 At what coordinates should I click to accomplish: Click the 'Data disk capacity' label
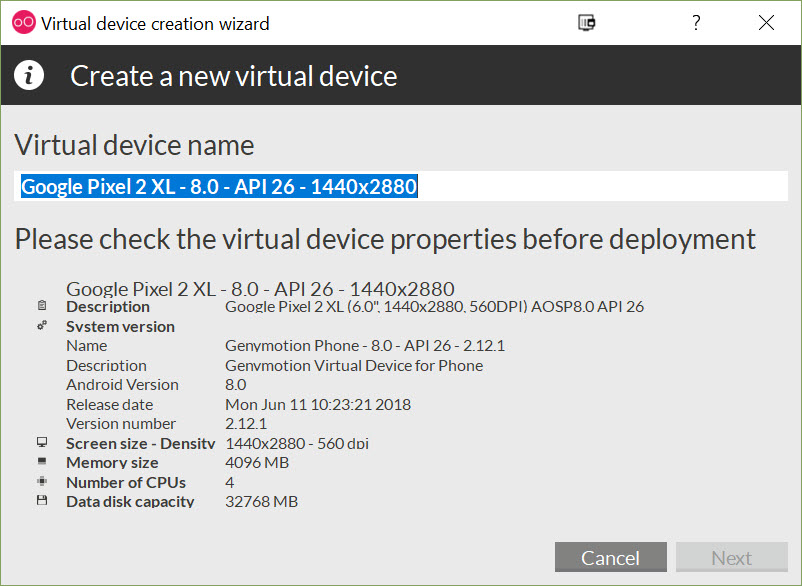tap(130, 502)
